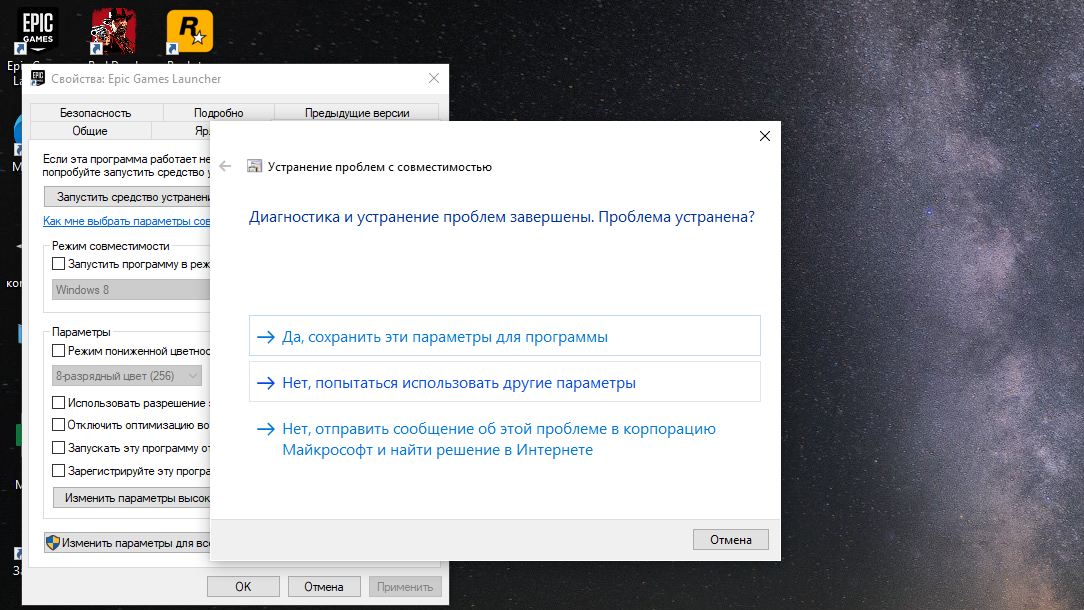Switch to the Общие tab
The image size is (1084, 610).
tap(90, 131)
